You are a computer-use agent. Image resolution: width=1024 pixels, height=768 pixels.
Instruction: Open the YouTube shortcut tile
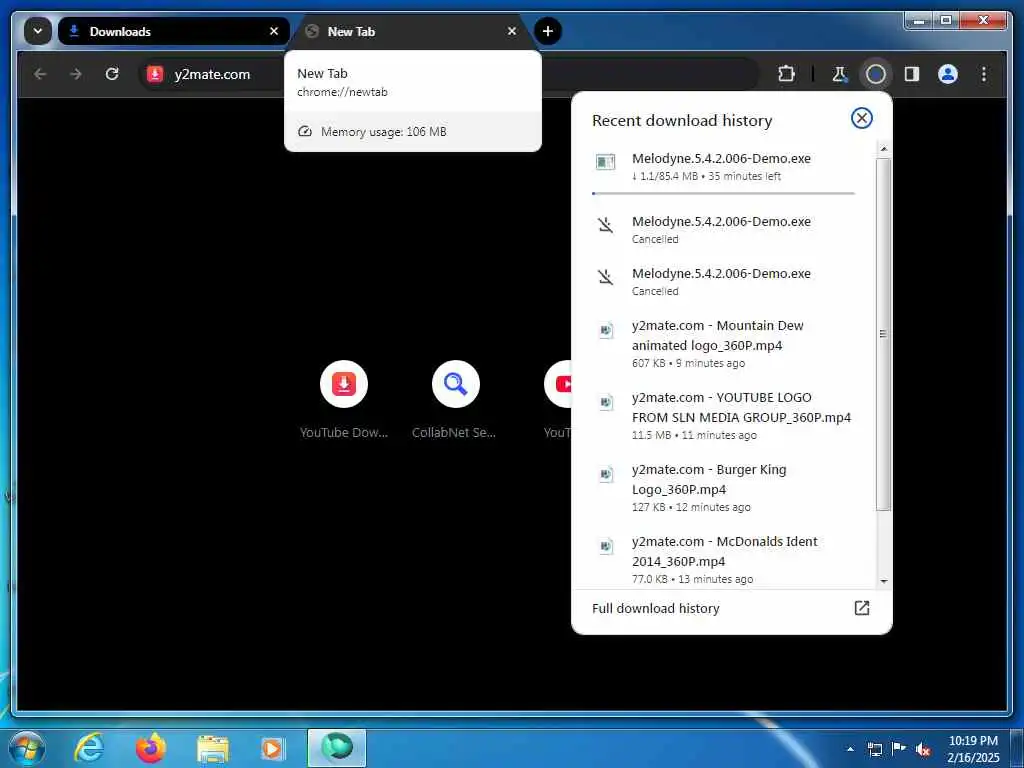pyautogui.click(x=559, y=401)
